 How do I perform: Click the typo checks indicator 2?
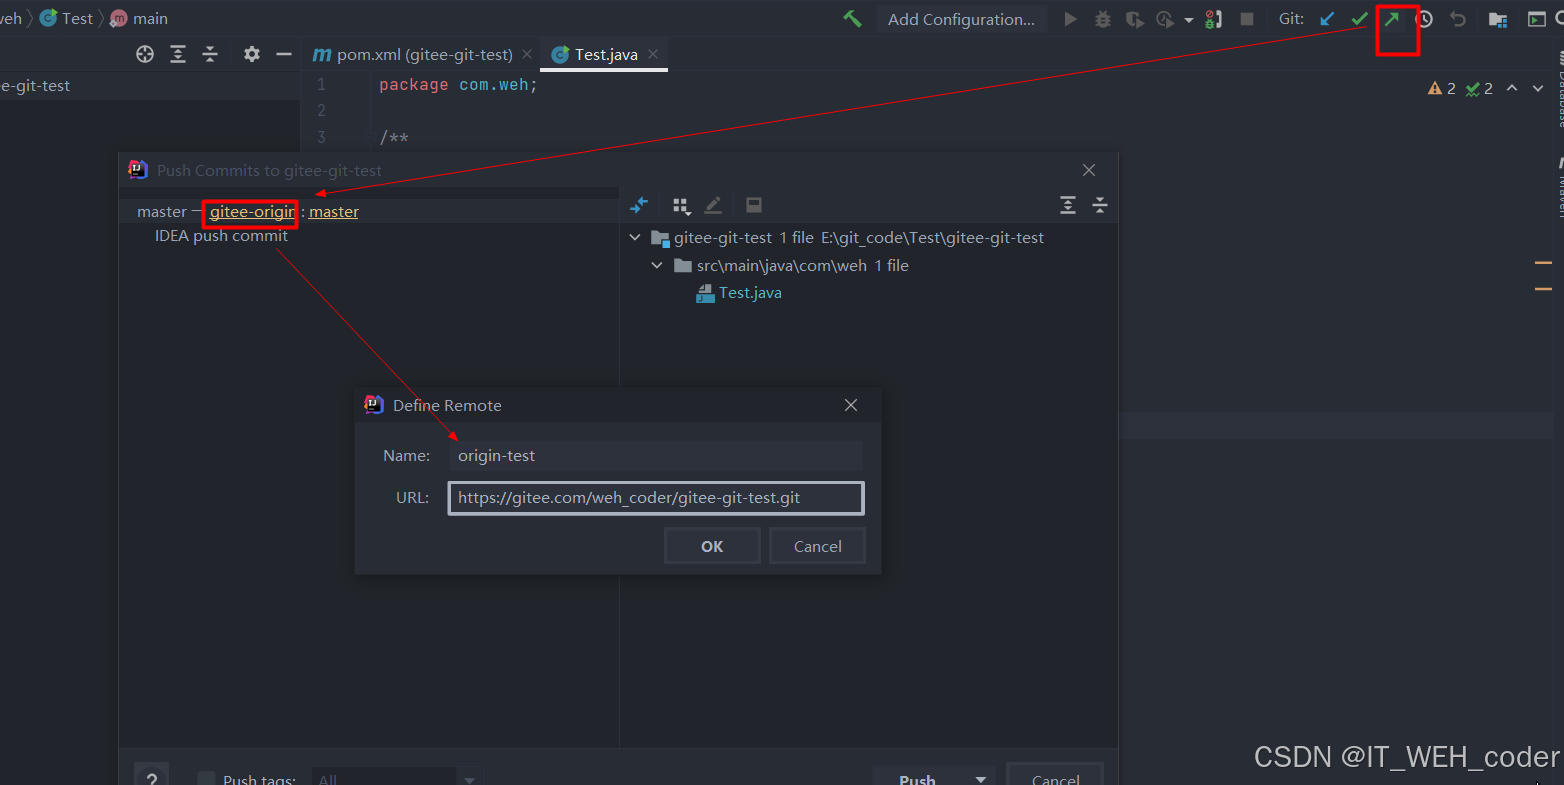point(1479,88)
